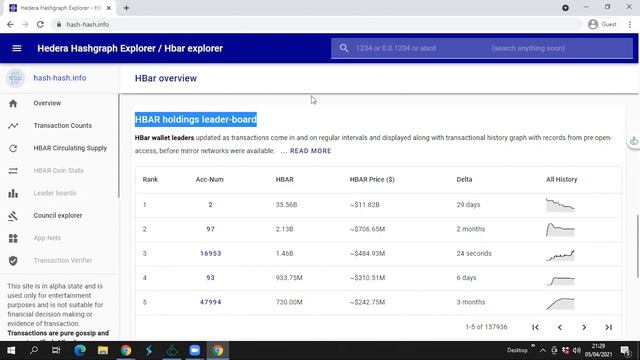Open the hamburger navigation menu
This screenshot has height=360, width=640.
pos(17,48)
